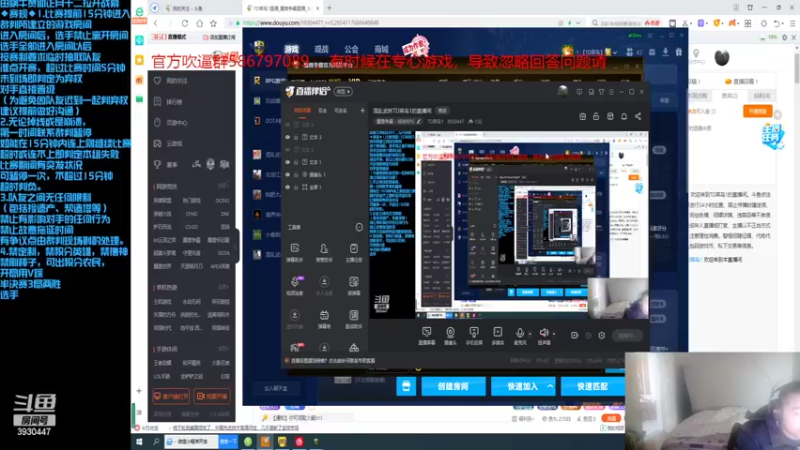This screenshot has height=450, width=800.
Task: Click the unlock padlock icon in room toolbar
Action: coord(596,116)
